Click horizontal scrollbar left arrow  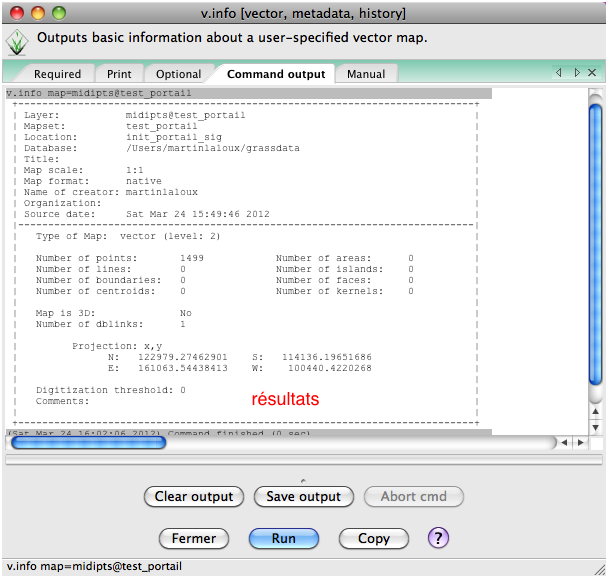565,442
